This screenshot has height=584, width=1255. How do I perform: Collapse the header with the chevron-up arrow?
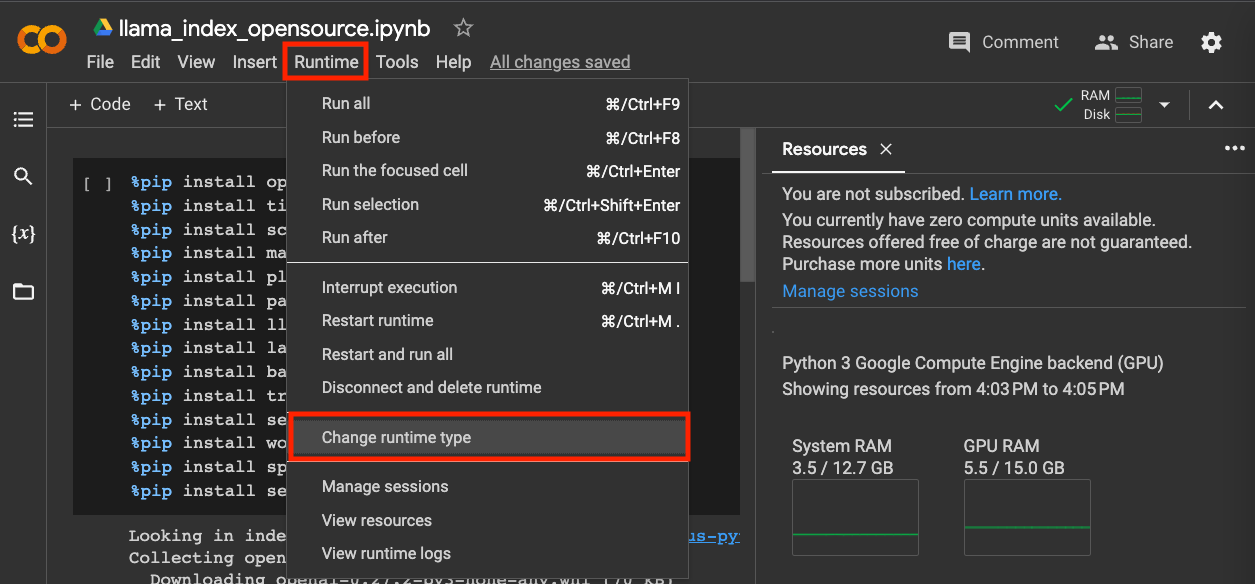coord(1216,105)
